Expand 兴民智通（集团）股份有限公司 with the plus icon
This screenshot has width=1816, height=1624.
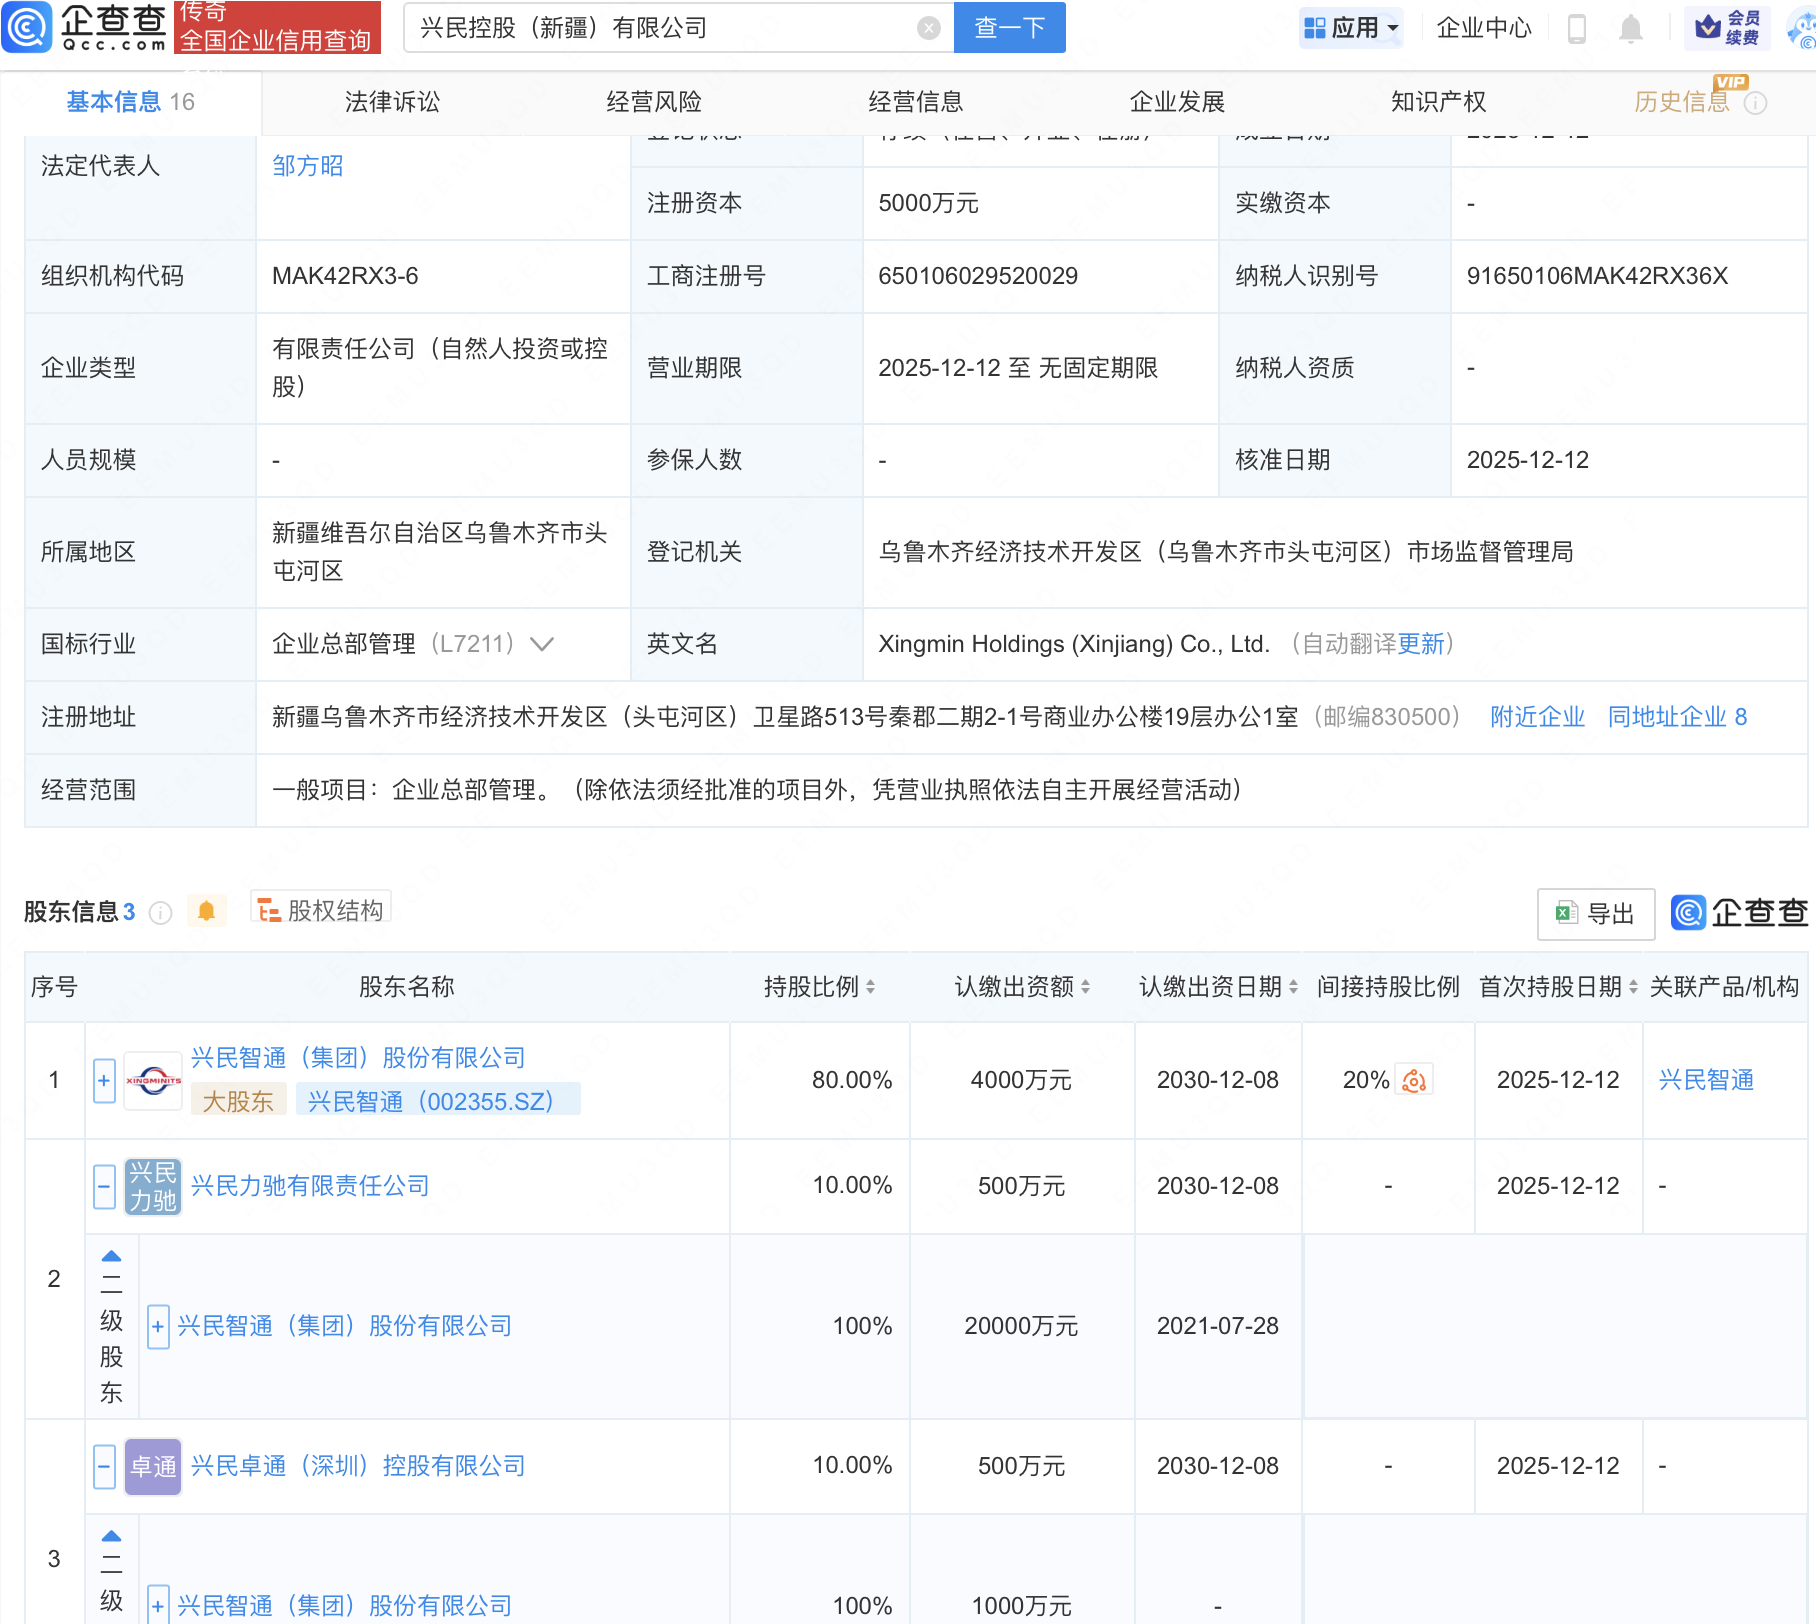[104, 1080]
